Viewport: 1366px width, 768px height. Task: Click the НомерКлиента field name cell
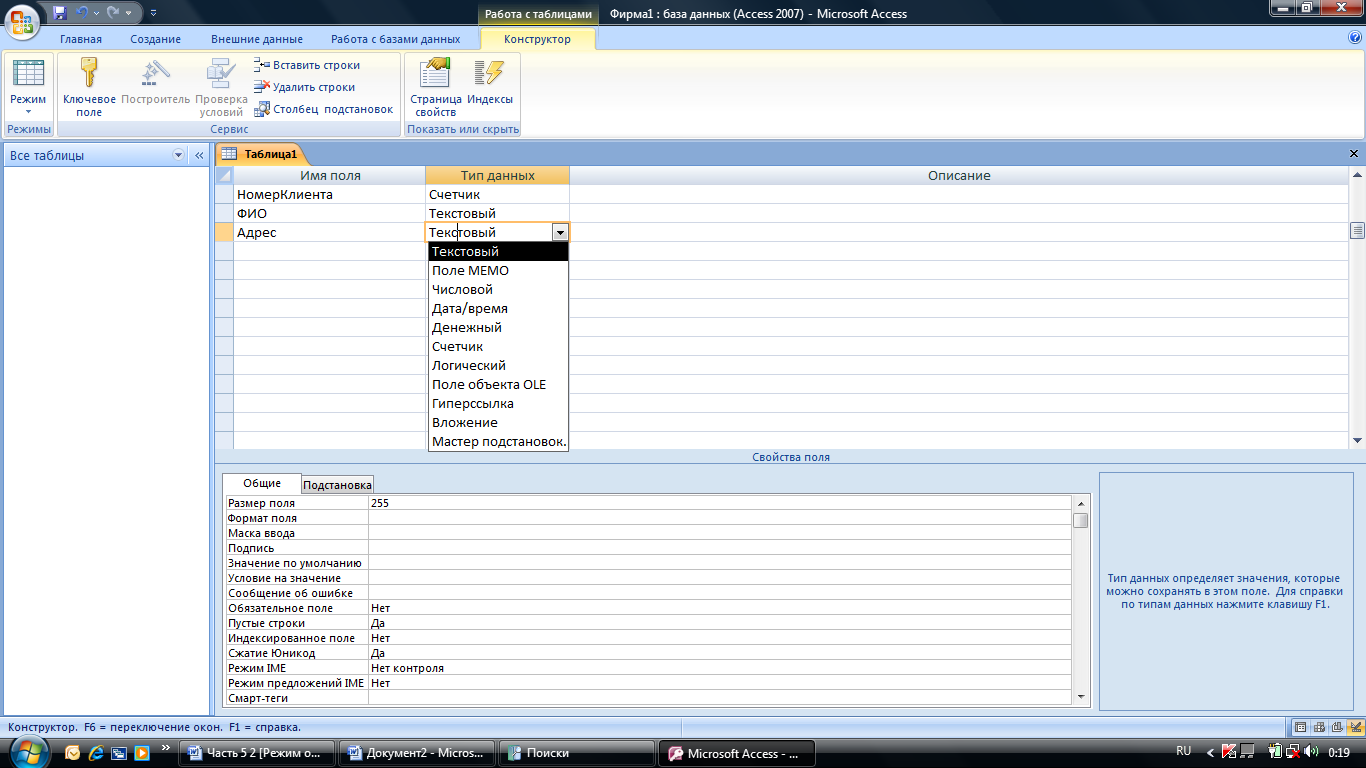pos(329,194)
